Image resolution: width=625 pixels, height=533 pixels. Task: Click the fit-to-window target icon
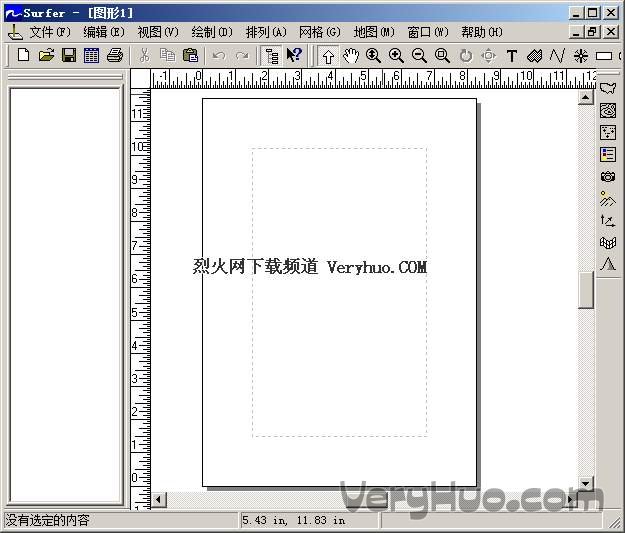click(489, 56)
